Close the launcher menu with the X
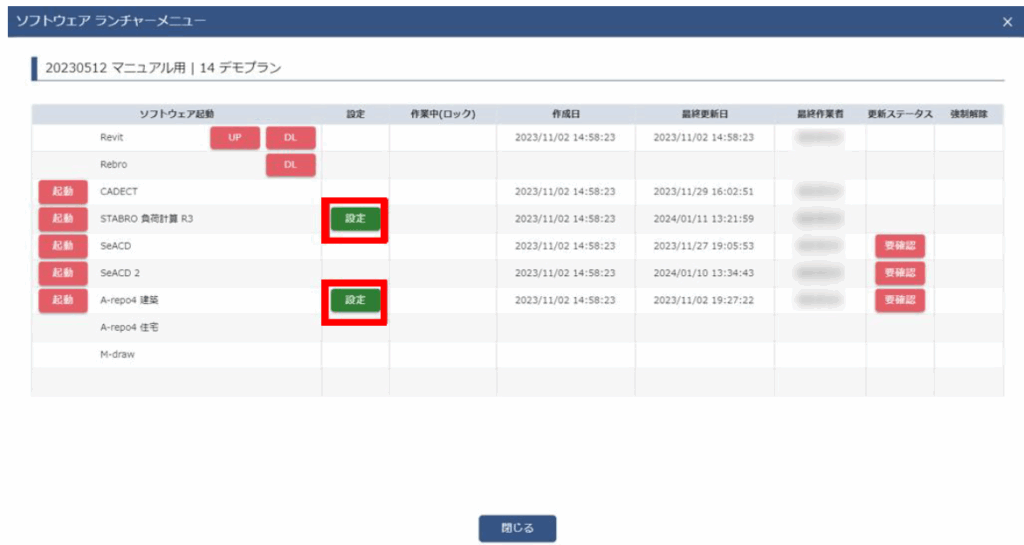This screenshot has width=1024, height=545. (x=1007, y=21)
